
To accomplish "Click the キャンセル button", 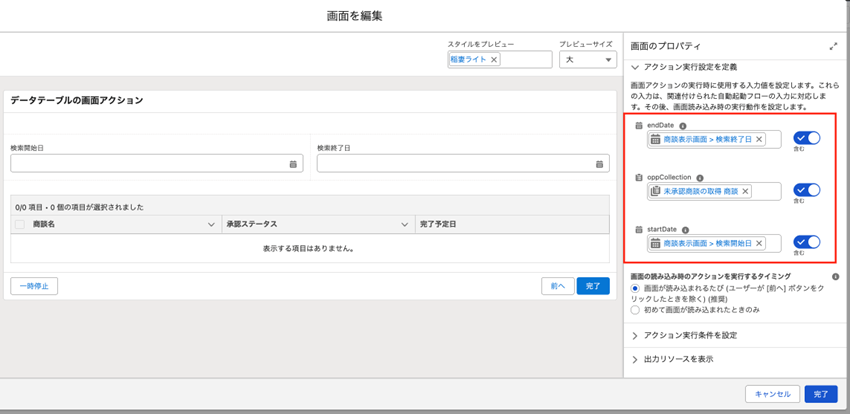I will click(x=772, y=394).
